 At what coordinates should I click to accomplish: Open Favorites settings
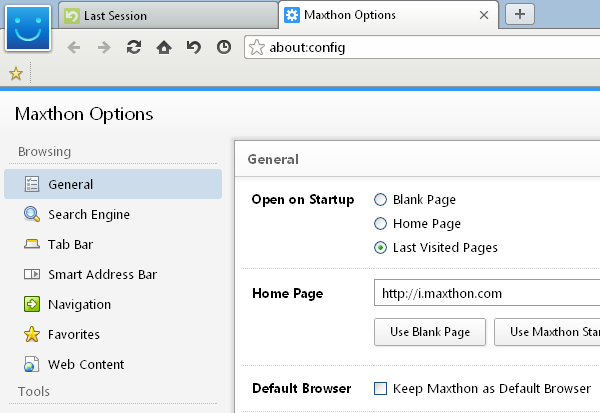coord(113,334)
